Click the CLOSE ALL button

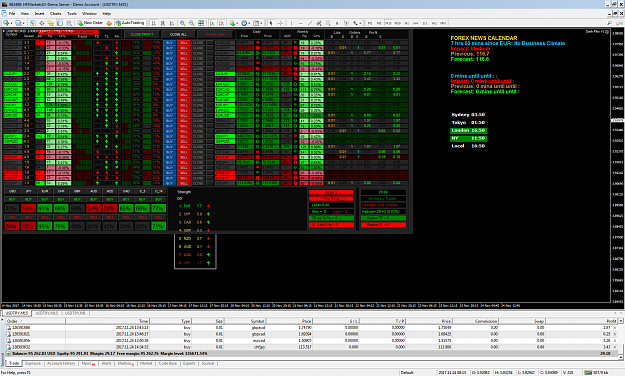pyautogui.click(x=178, y=35)
